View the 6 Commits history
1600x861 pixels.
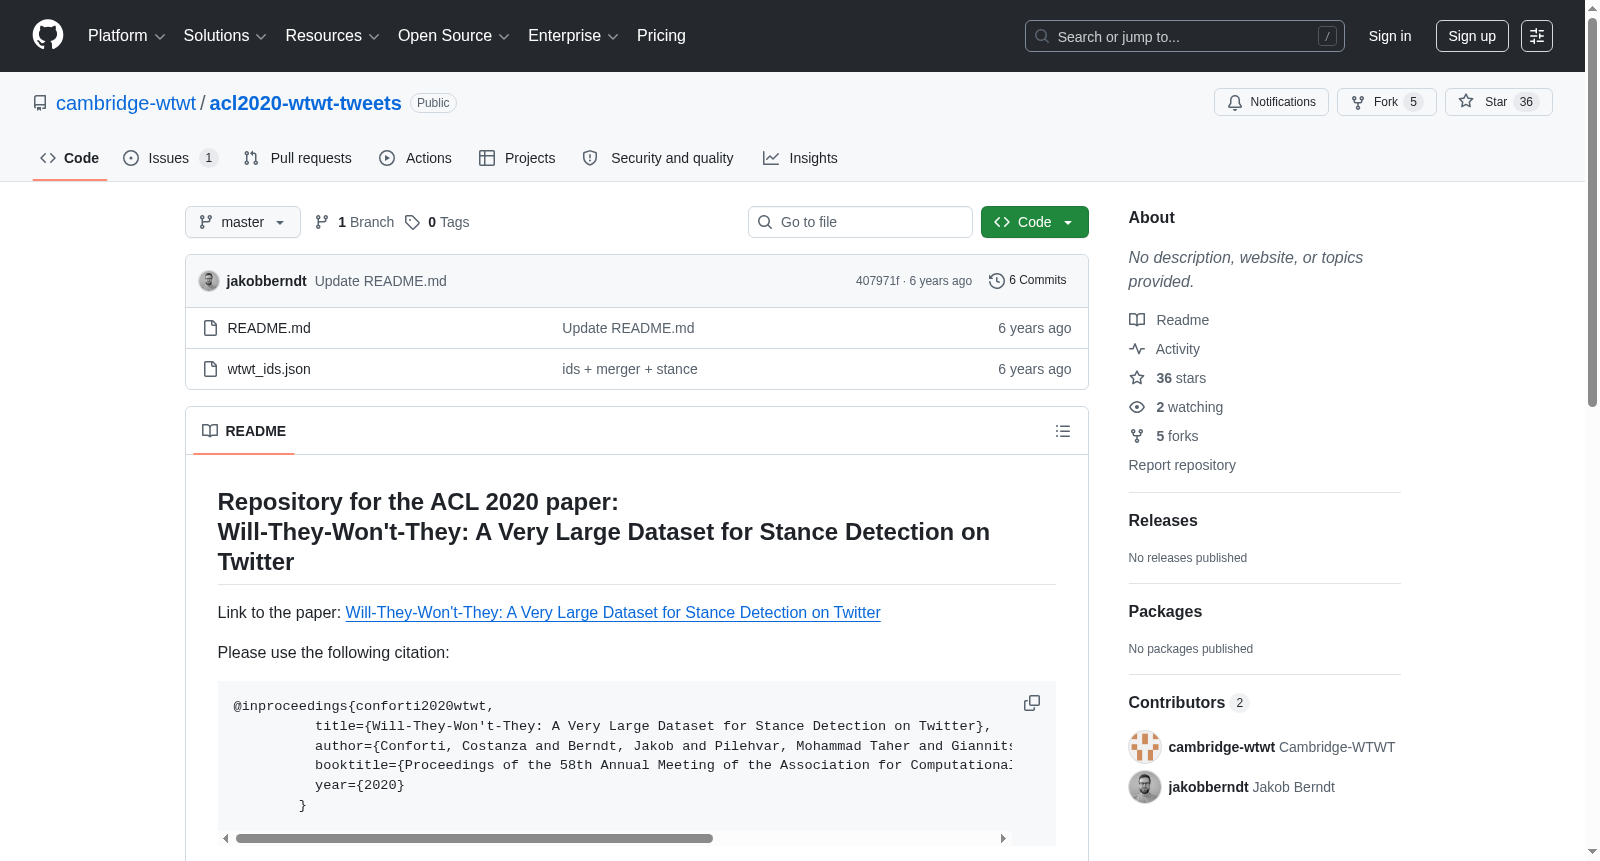(1028, 281)
